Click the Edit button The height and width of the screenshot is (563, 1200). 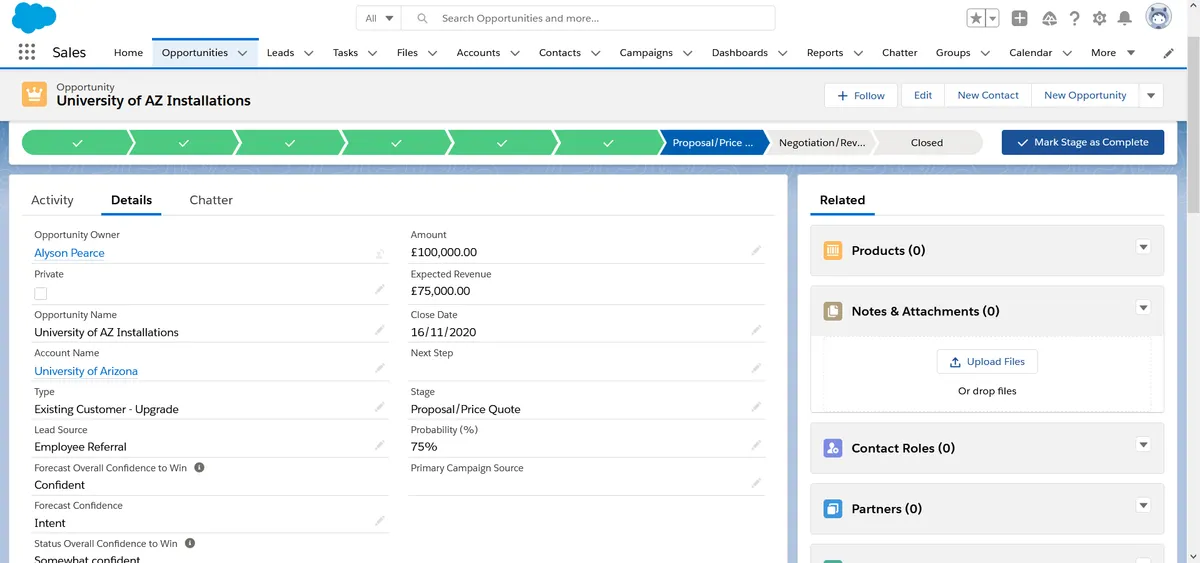pos(923,95)
